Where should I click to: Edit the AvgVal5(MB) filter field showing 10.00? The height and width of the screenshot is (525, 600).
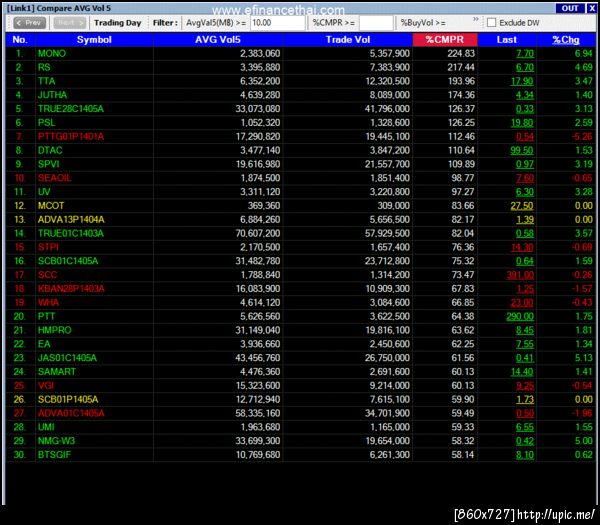click(x=277, y=23)
